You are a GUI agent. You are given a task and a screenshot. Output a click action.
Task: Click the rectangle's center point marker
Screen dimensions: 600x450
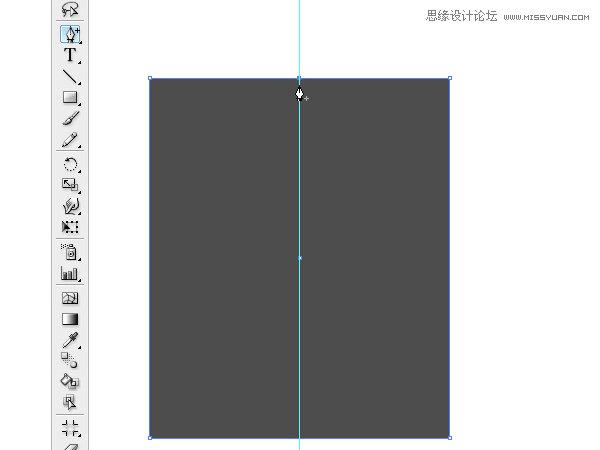tap(300, 258)
